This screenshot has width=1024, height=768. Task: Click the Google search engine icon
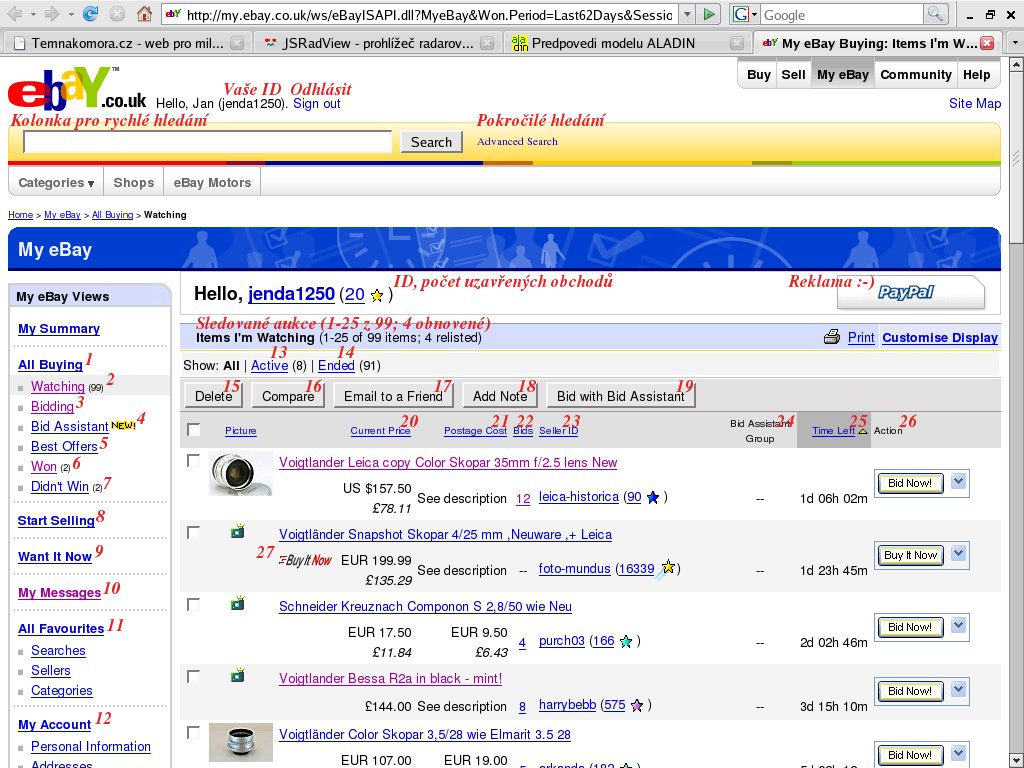pyautogui.click(x=740, y=14)
